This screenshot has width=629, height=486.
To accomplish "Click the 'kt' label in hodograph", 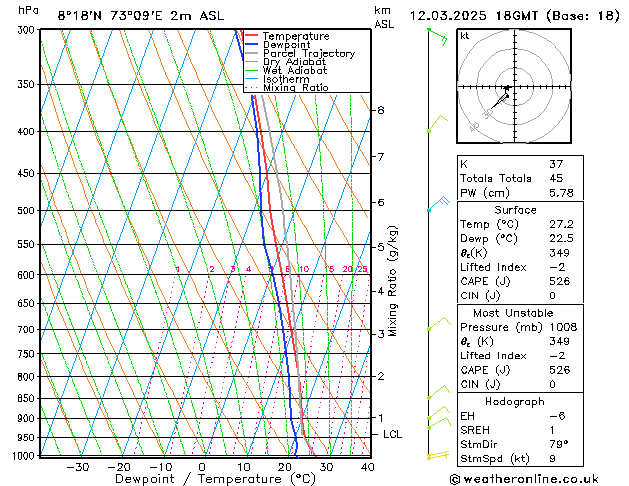I will (465, 36).
